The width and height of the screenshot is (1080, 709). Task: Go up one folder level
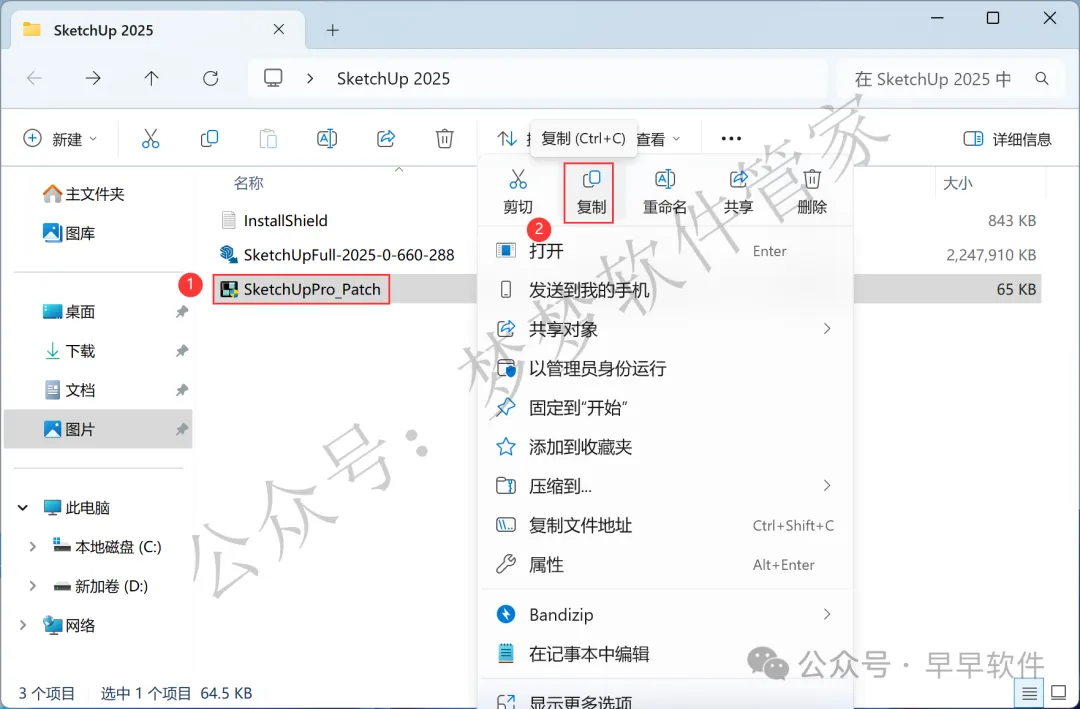(x=152, y=79)
